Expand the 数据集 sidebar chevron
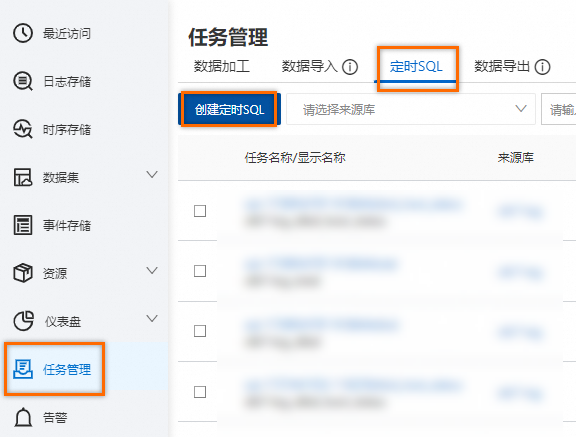 152,174
